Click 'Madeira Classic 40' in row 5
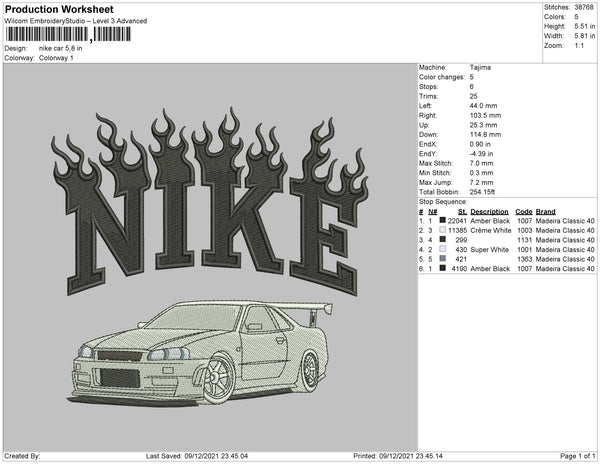 pyautogui.click(x=565, y=259)
